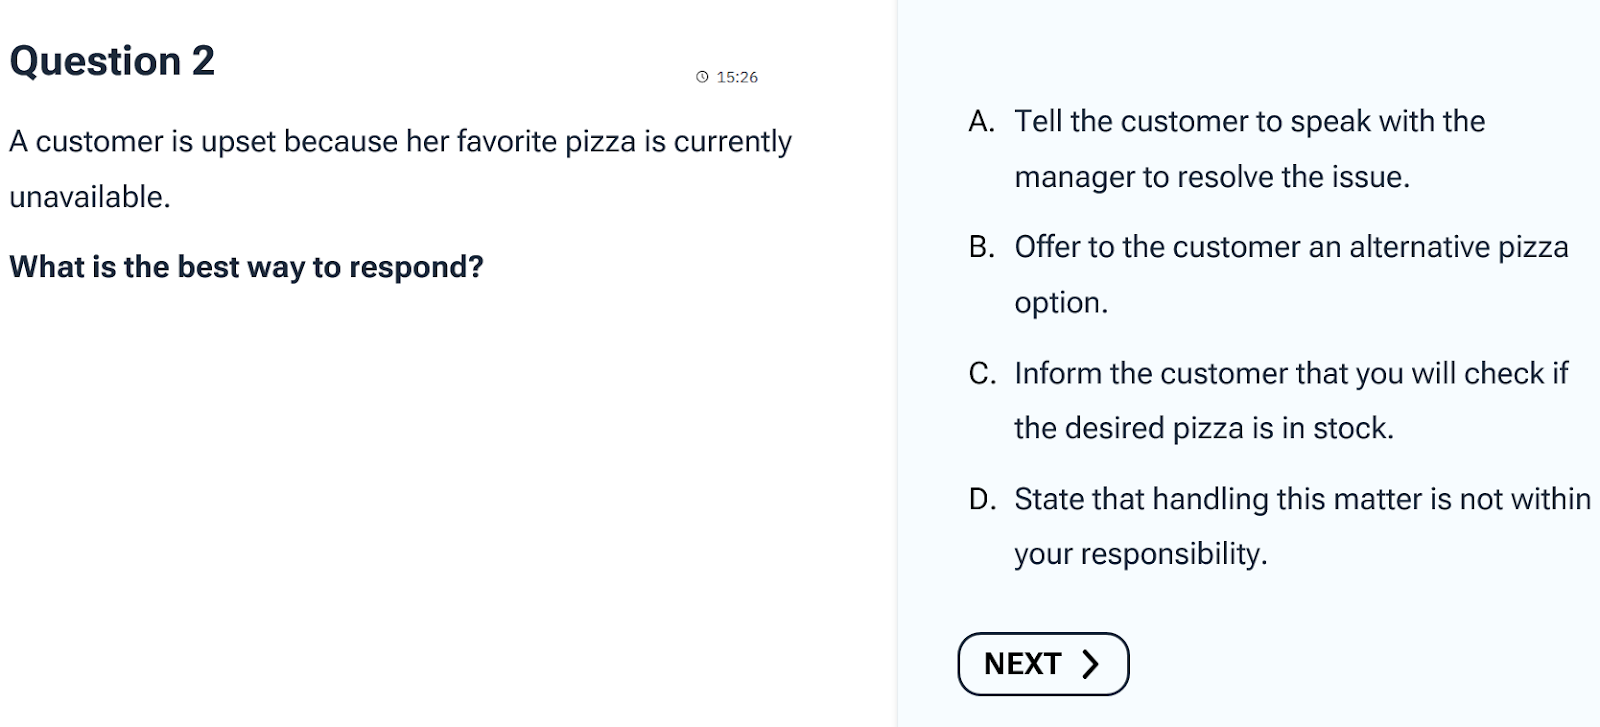Screen dimensions: 1600x727
Task: Click the 15:26 countdown timer
Action: [737, 77]
